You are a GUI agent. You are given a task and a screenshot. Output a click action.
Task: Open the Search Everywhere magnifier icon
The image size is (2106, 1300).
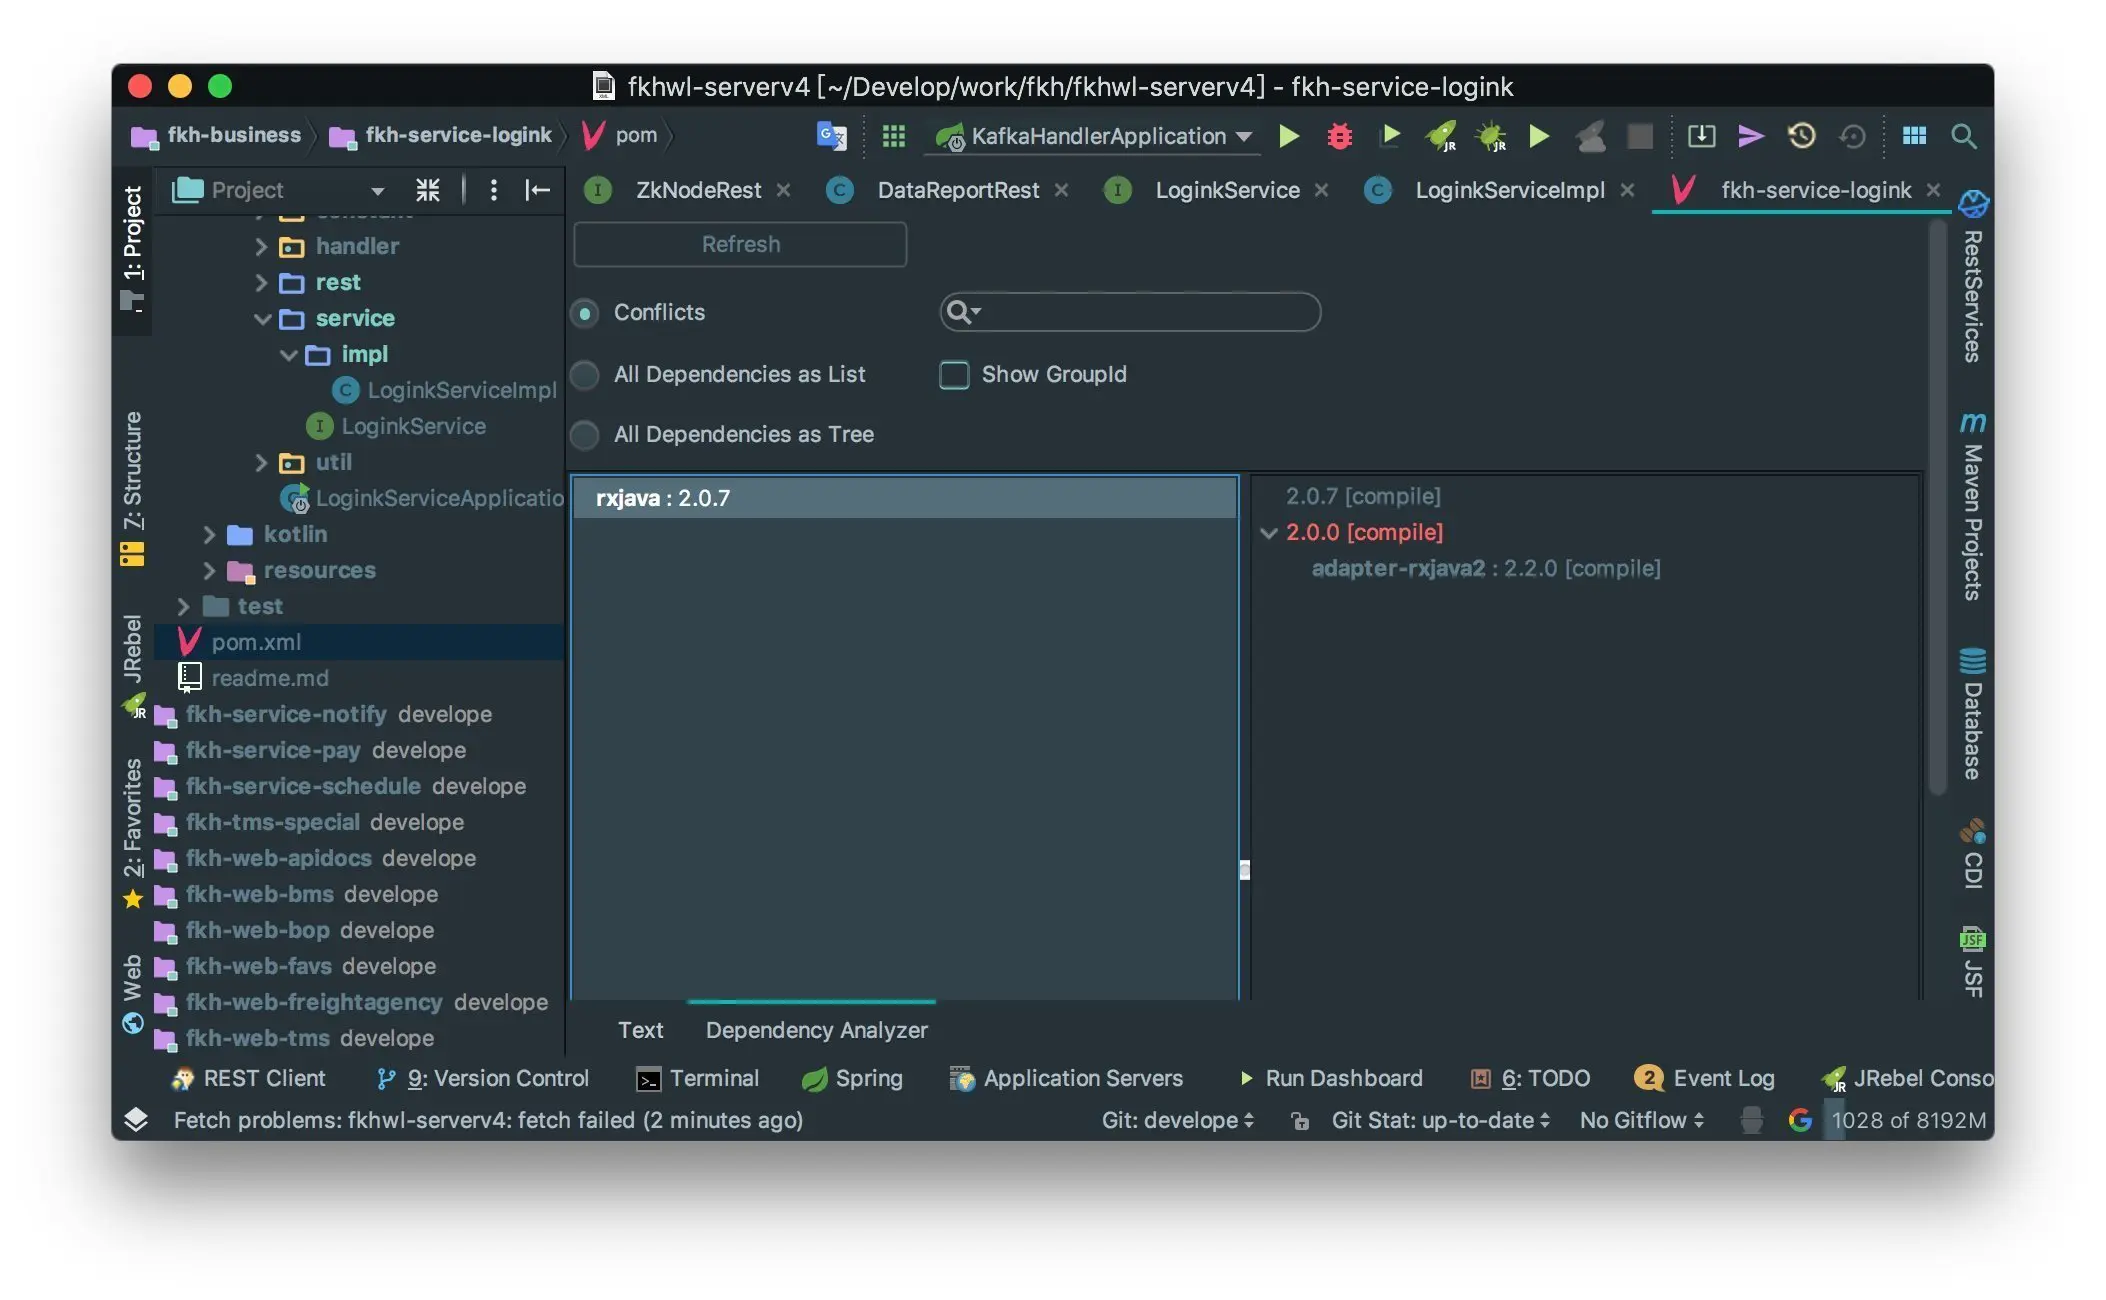point(1963,136)
